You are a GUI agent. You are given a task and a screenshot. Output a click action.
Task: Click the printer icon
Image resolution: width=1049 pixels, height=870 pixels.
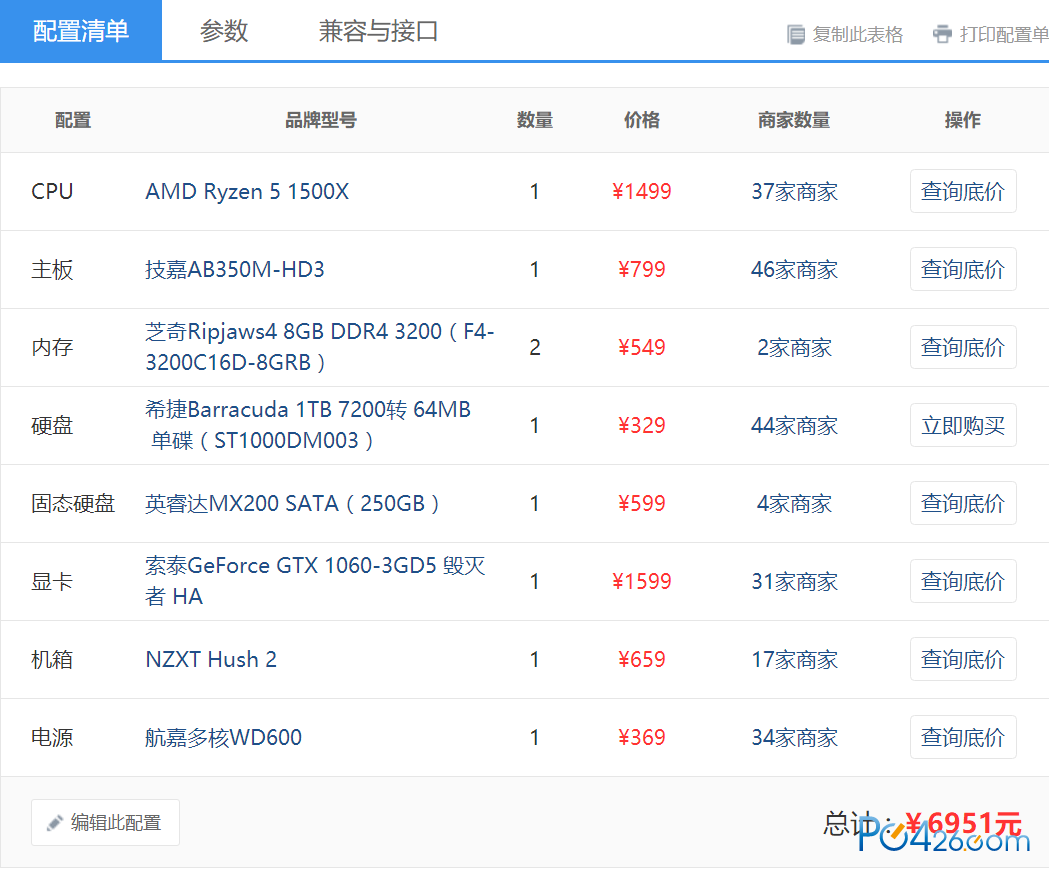click(942, 34)
